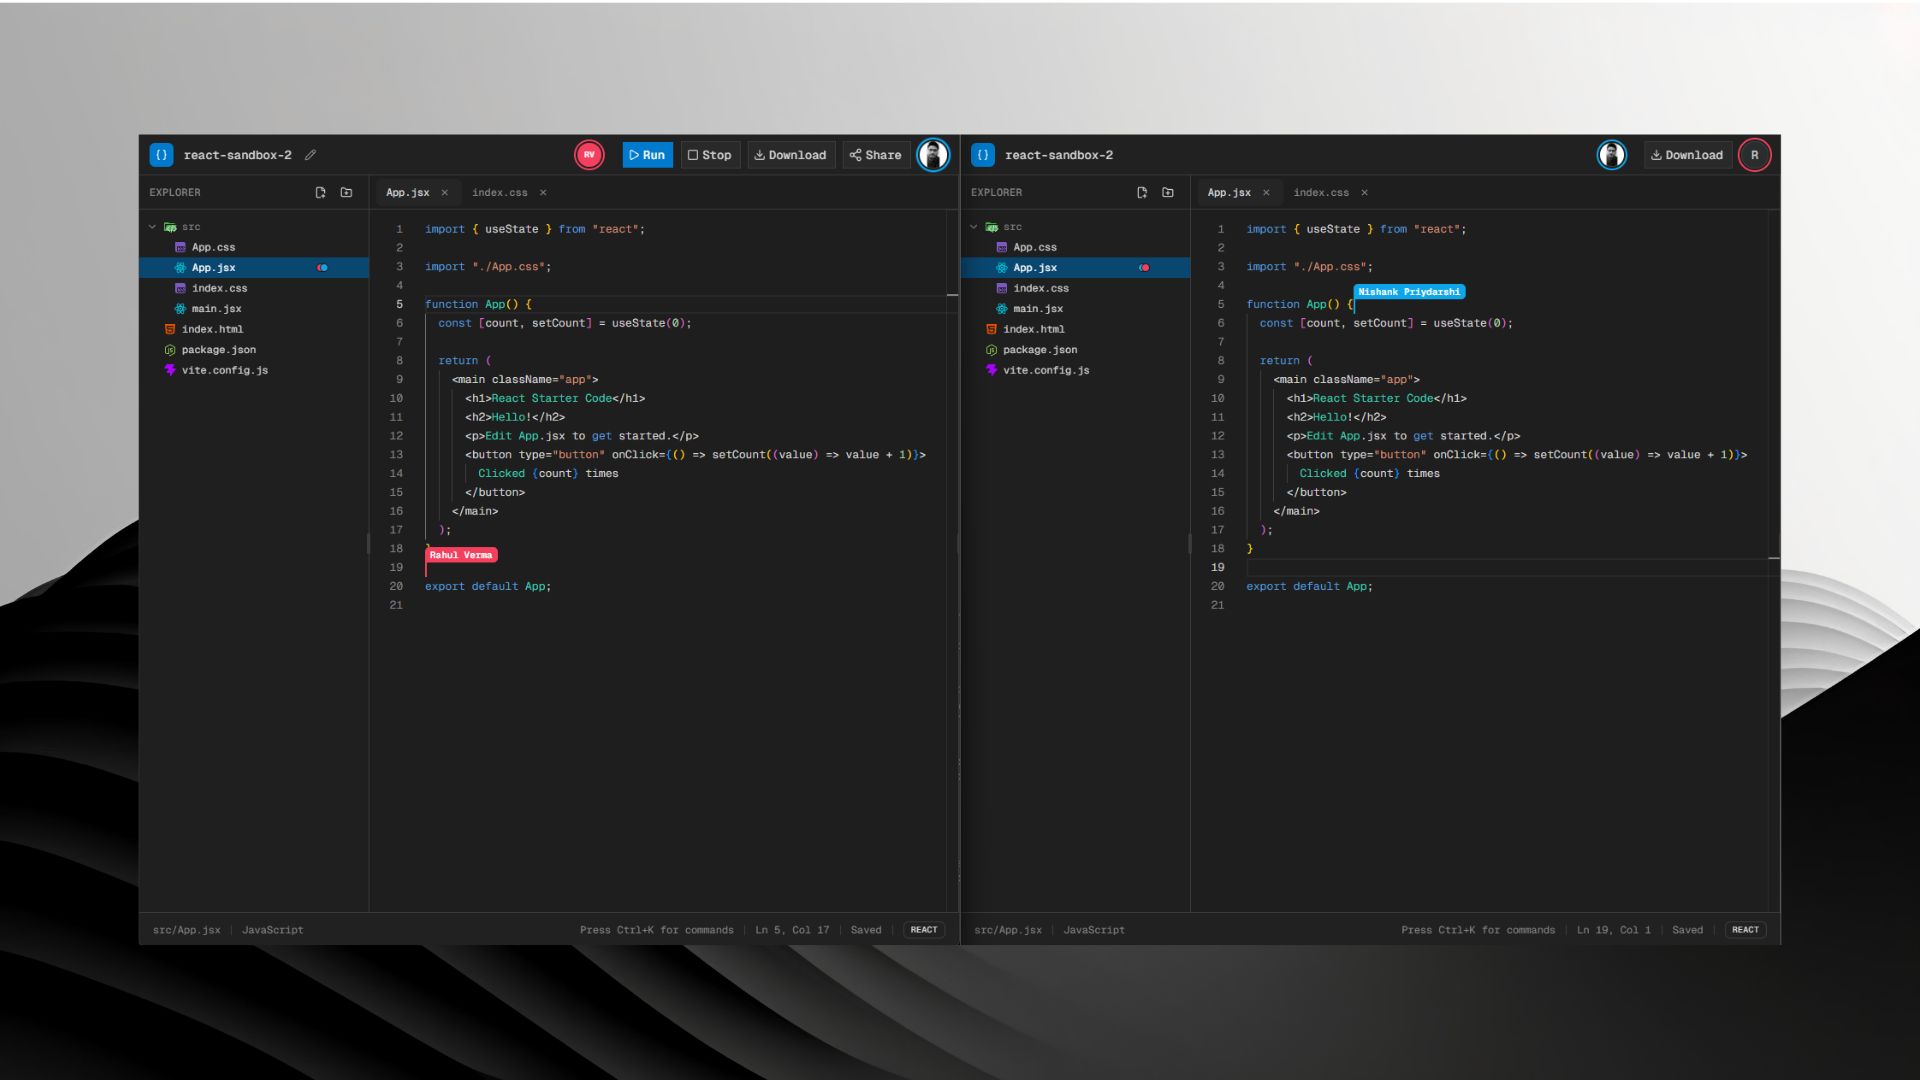Open profile avatar in left window header

coord(933,155)
